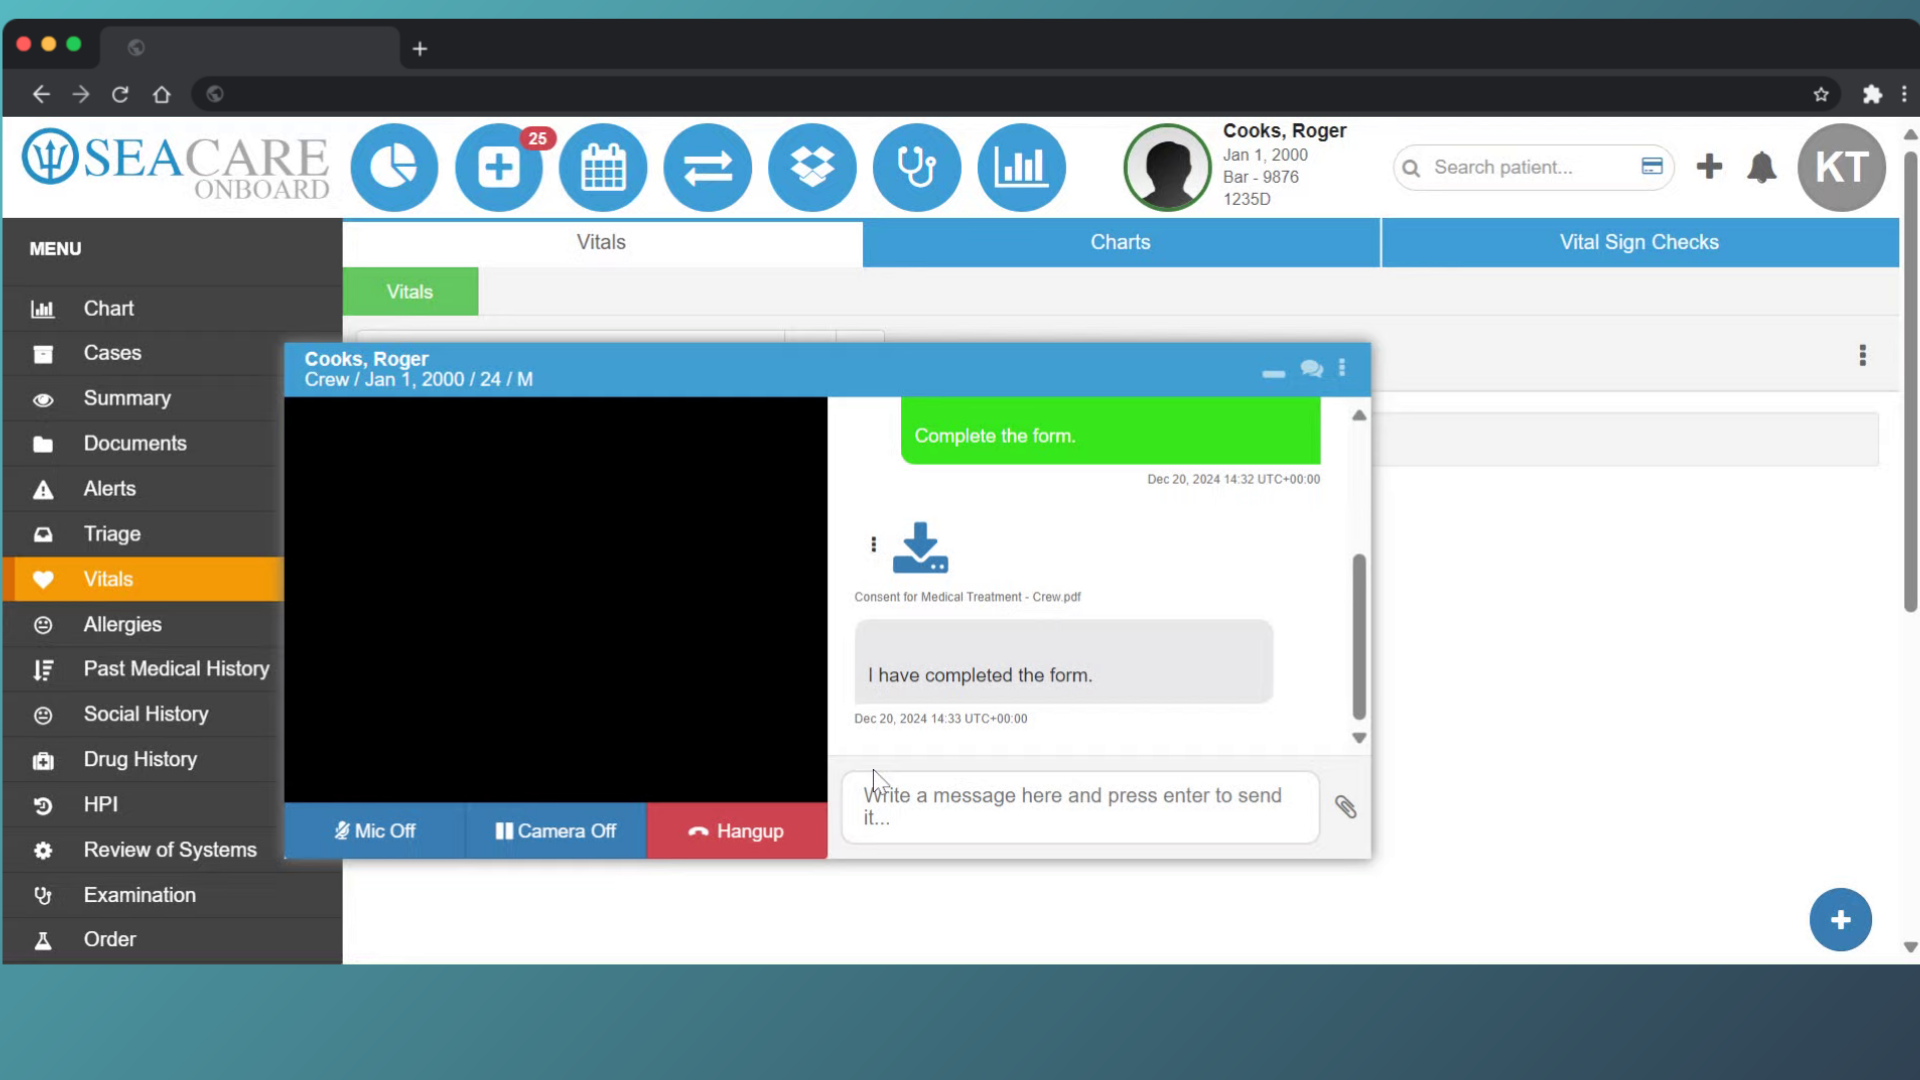The height and width of the screenshot is (1080, 1920).
Task: Open three-dot menu beside PDF attachment
Action: click(x=873, y=544)
